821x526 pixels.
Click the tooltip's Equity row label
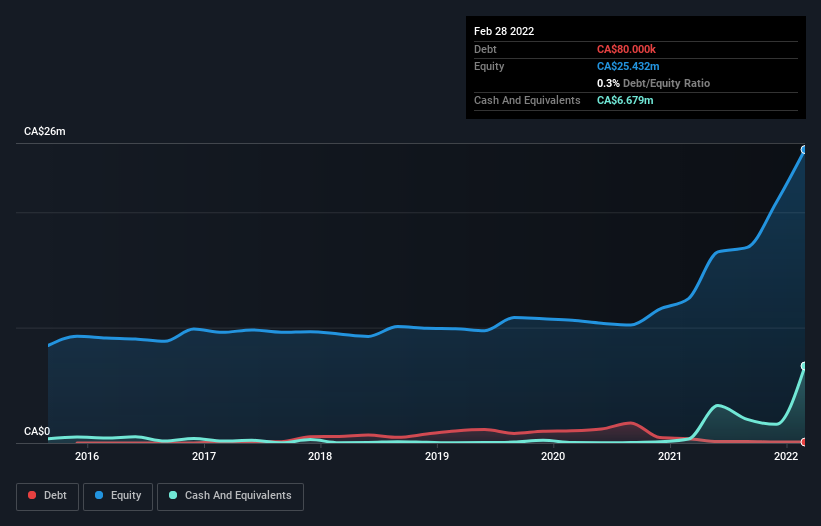489,66
